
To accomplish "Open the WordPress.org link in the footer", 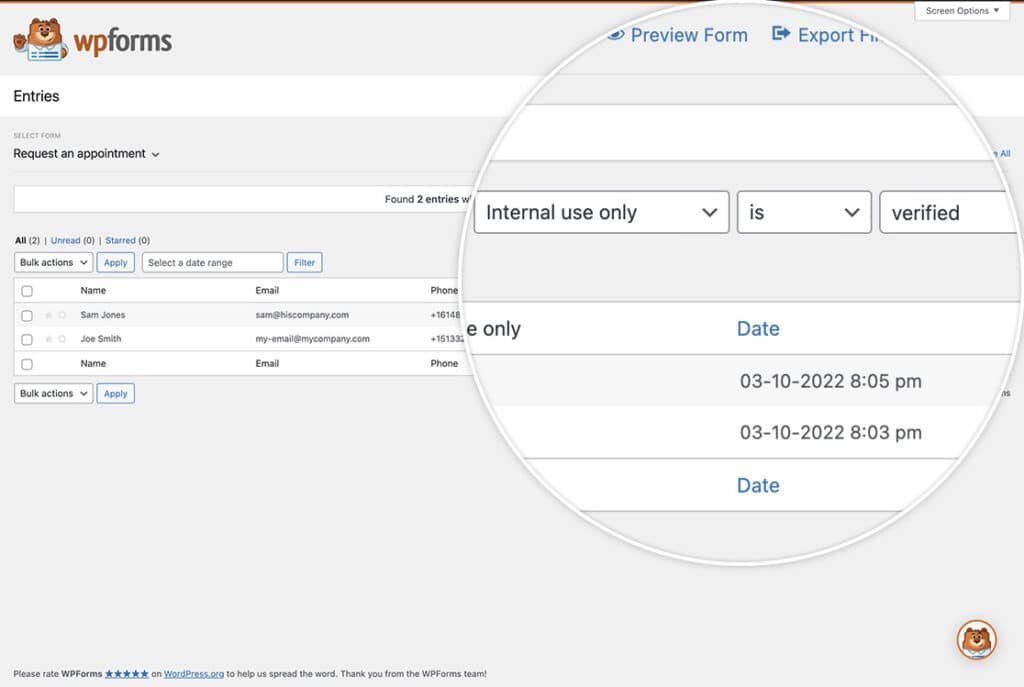I will [193, 674].
